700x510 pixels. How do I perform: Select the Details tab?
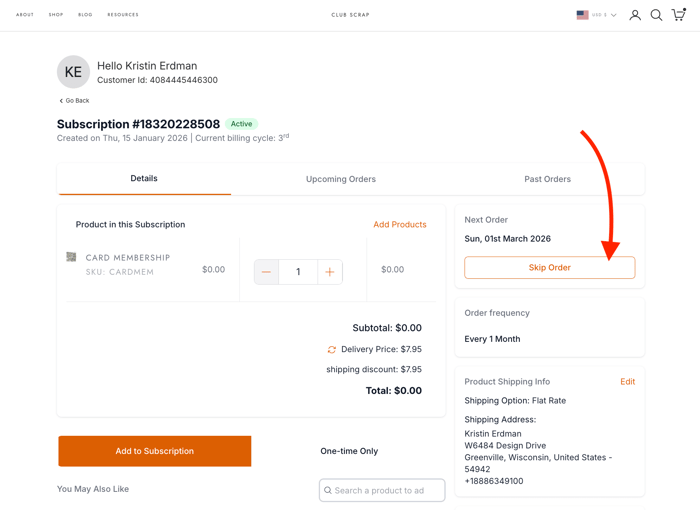pyautogui.click(x=144, y=179)
